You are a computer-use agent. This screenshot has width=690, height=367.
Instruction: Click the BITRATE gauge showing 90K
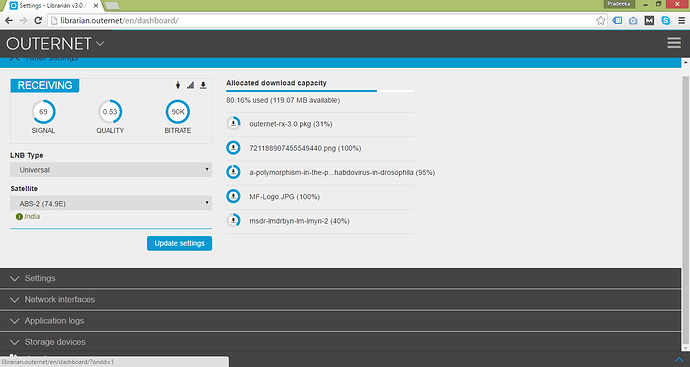[x=178, y=112]
